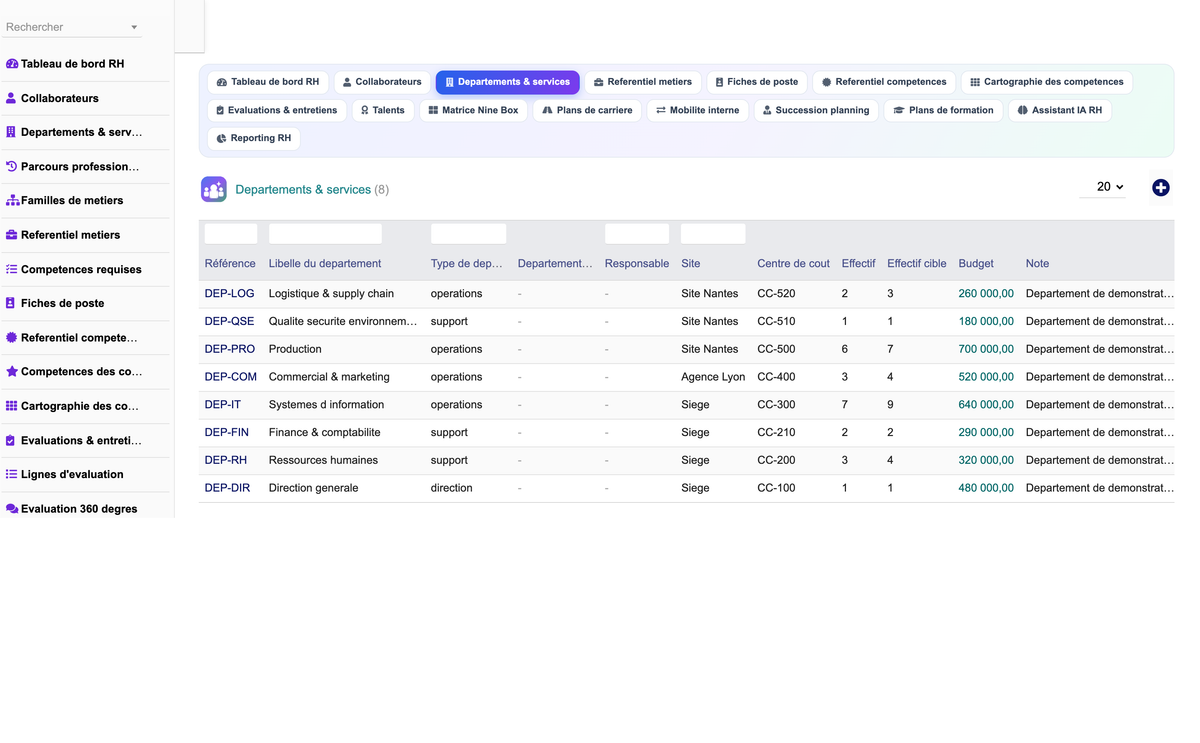The image size is (1200, 743).
Task: Click the Departements & services sidebar building icon
Action: [x=12, y=132]
